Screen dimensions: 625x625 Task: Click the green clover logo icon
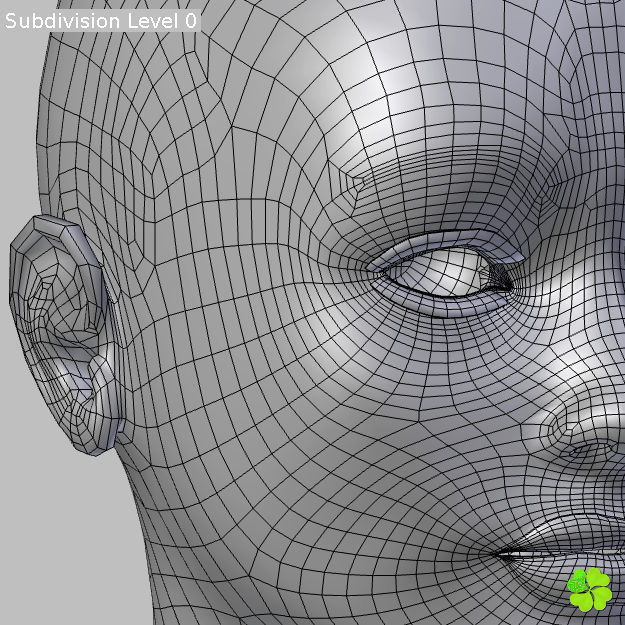(590, 590)
